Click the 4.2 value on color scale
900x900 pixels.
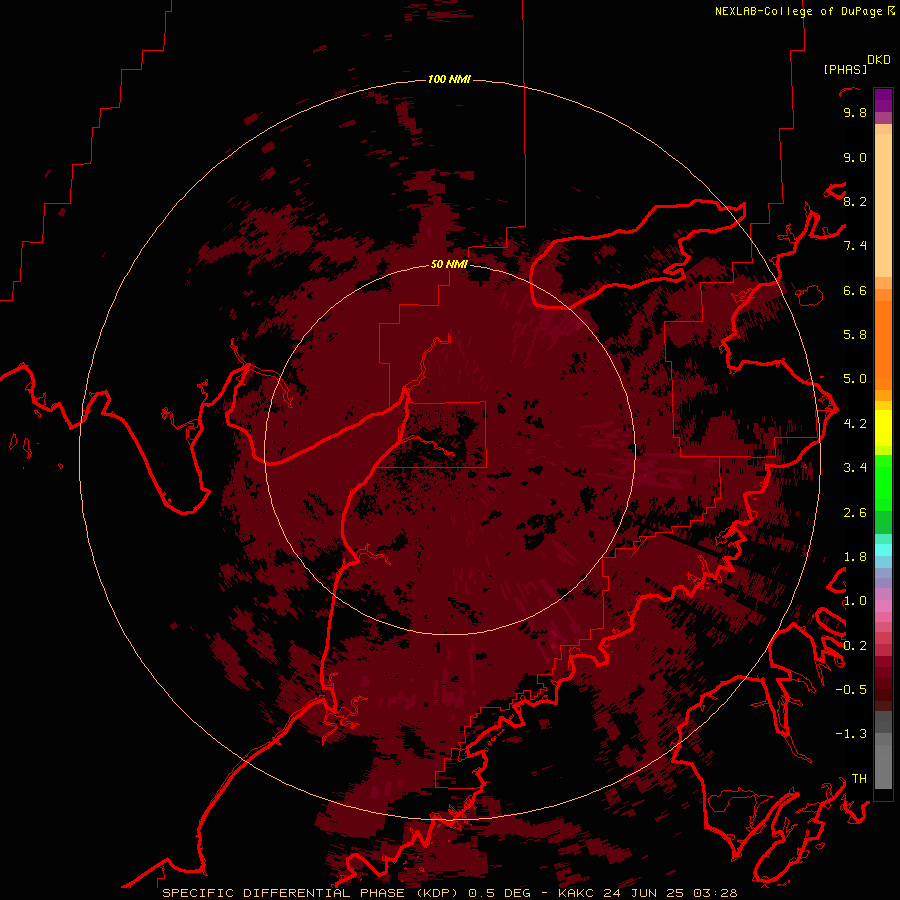(x=855, y=424)
